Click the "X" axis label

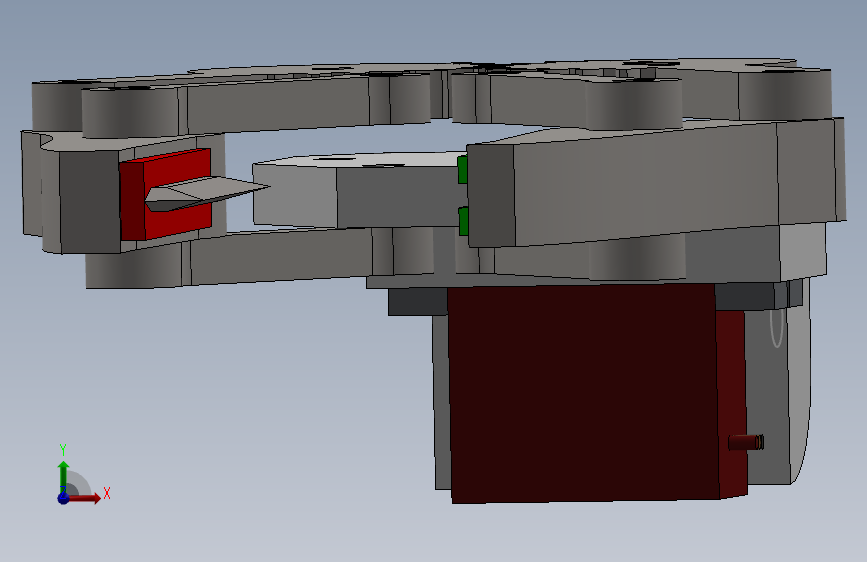coord(107,493)
